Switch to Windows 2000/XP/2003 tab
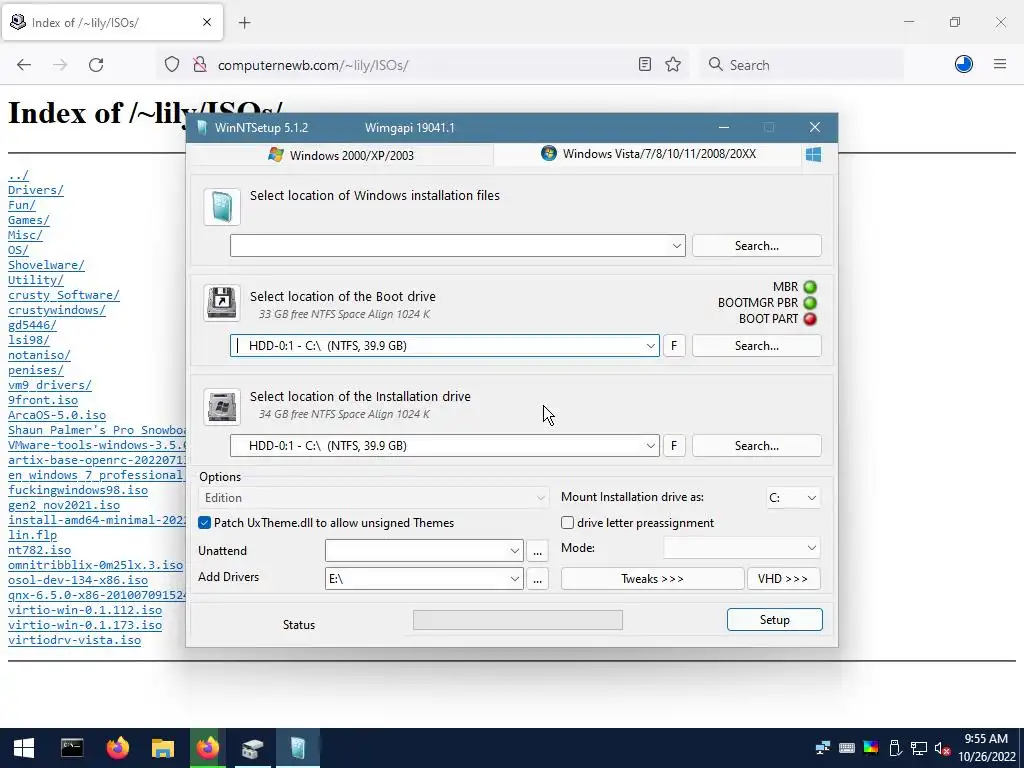The image size is (1024, 768). pos(341,155)
